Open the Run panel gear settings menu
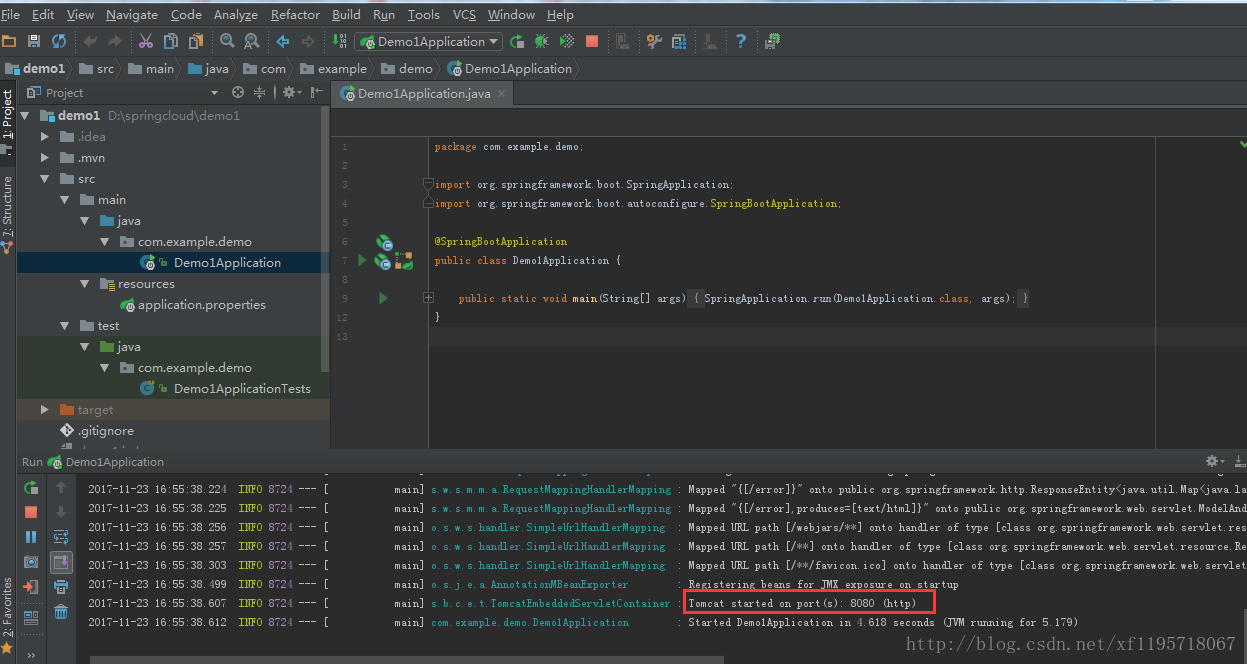Viewport: 1247px width, 664px height. point(1215,461)
